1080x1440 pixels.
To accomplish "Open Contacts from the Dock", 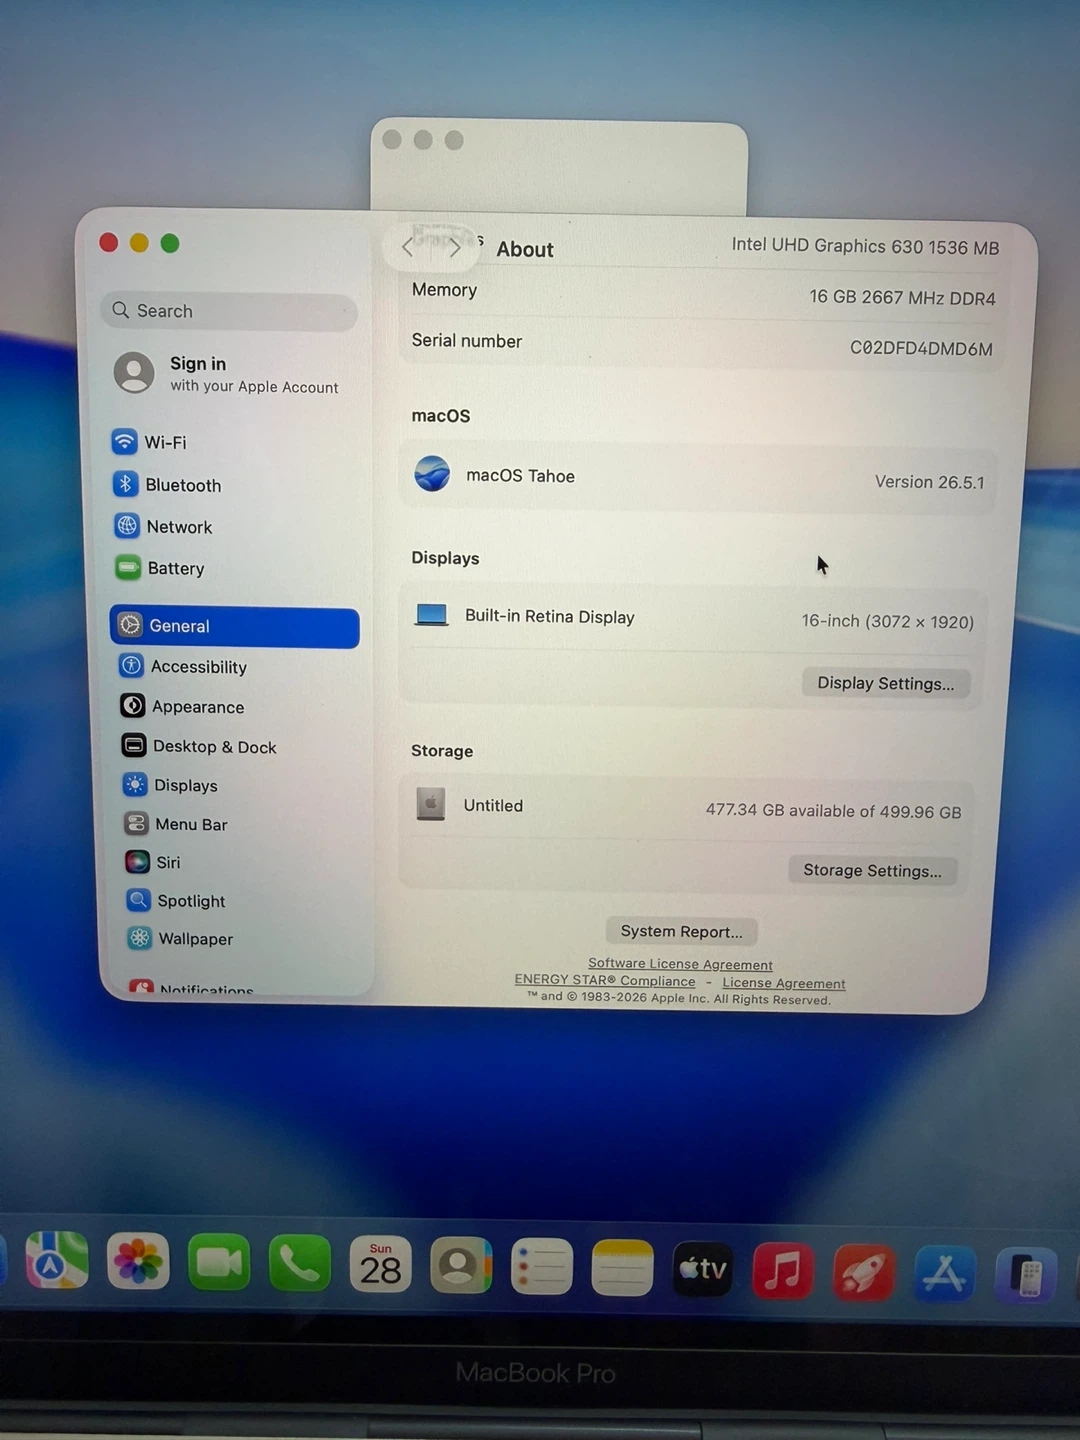I will (x=461, y=1267).
